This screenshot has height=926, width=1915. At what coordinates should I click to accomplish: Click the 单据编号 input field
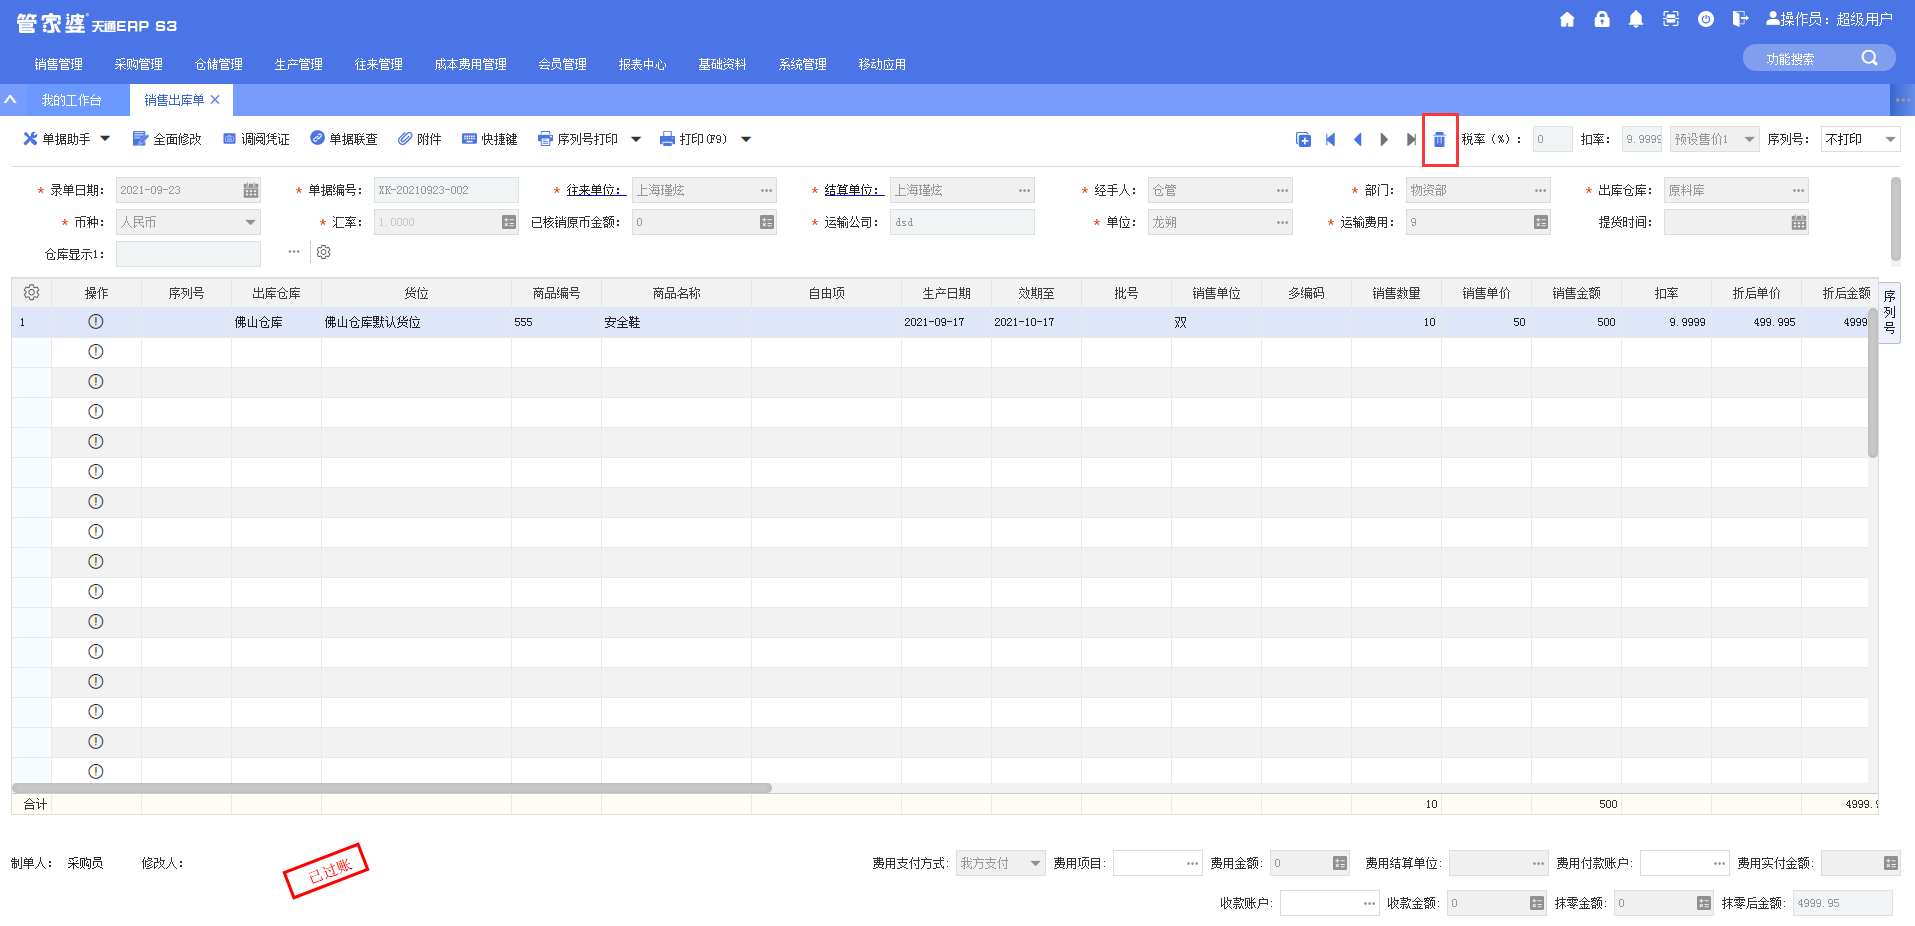(446, 190)
